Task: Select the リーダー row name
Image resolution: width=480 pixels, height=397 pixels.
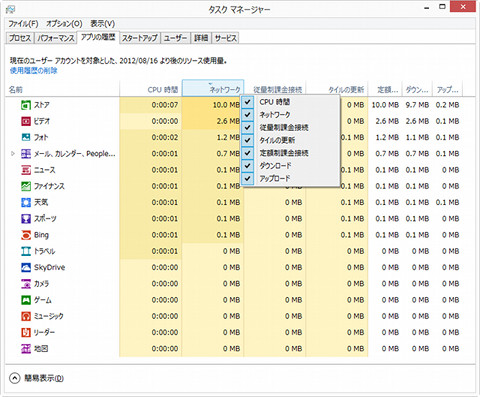Action: click(x=45, y=332)
